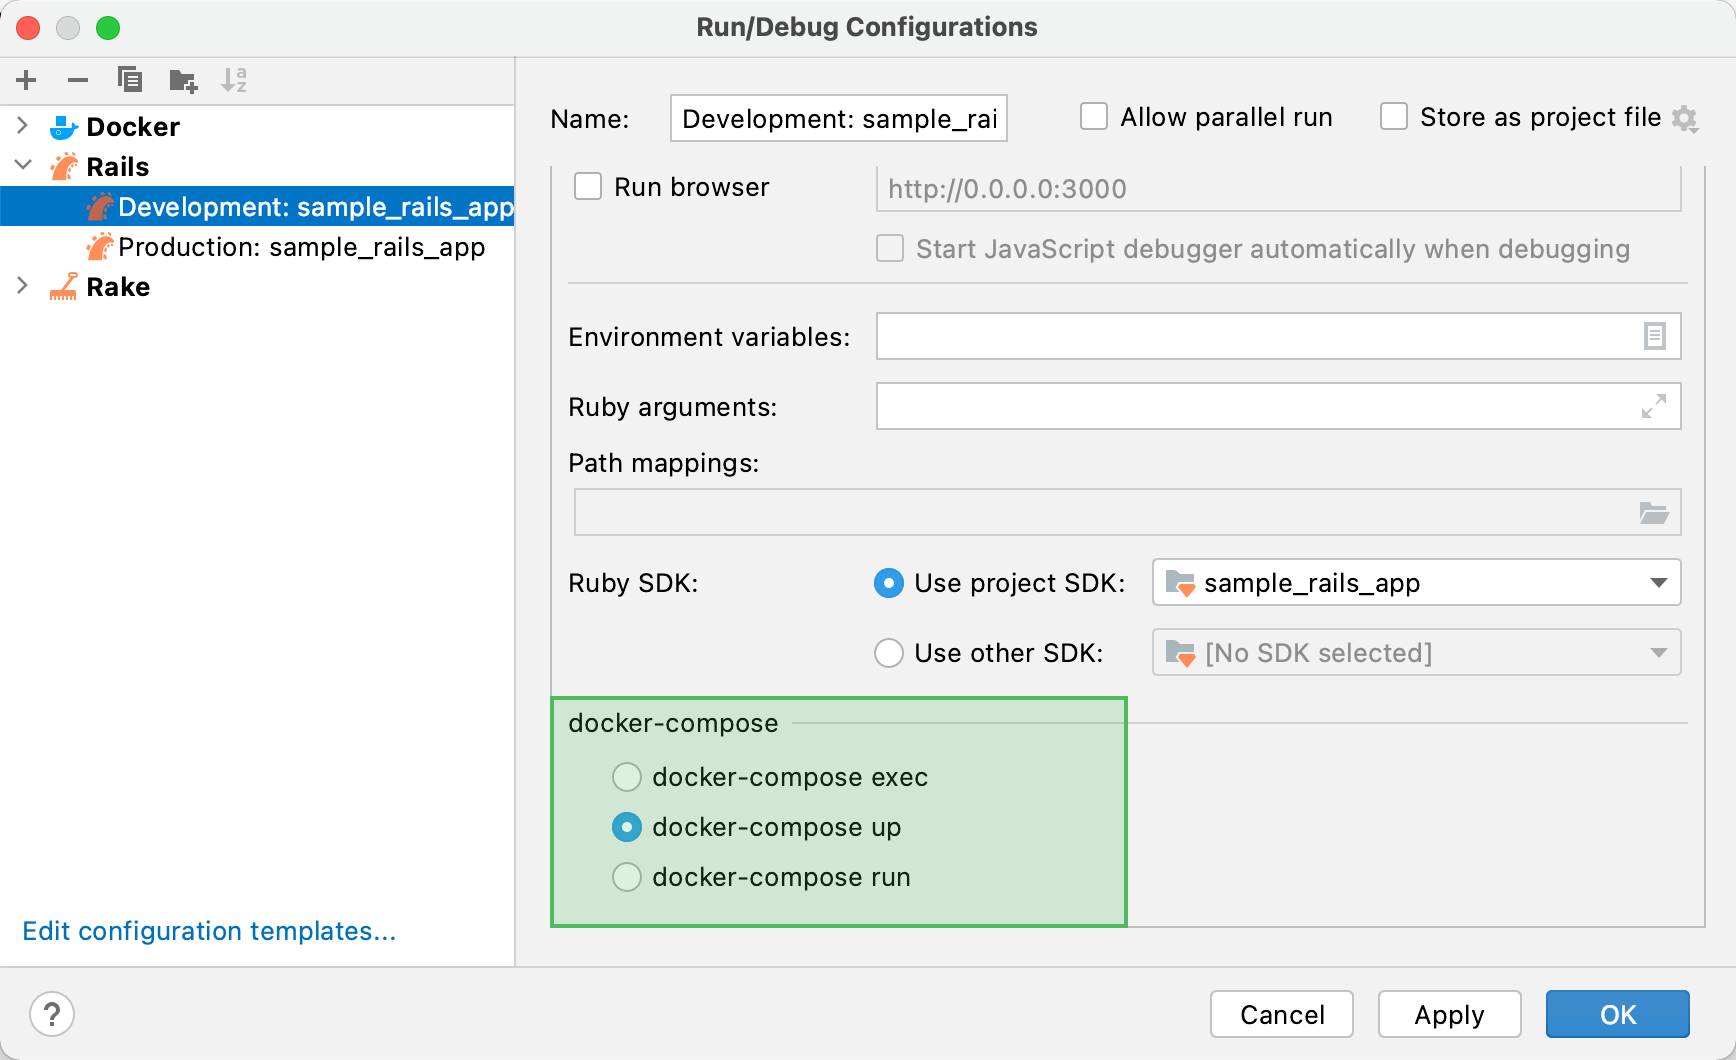The height and width of the screenshot is (1060, 1736).
Task: Open the No SDK selected dropdown
Action: (x=1659, y=652)
